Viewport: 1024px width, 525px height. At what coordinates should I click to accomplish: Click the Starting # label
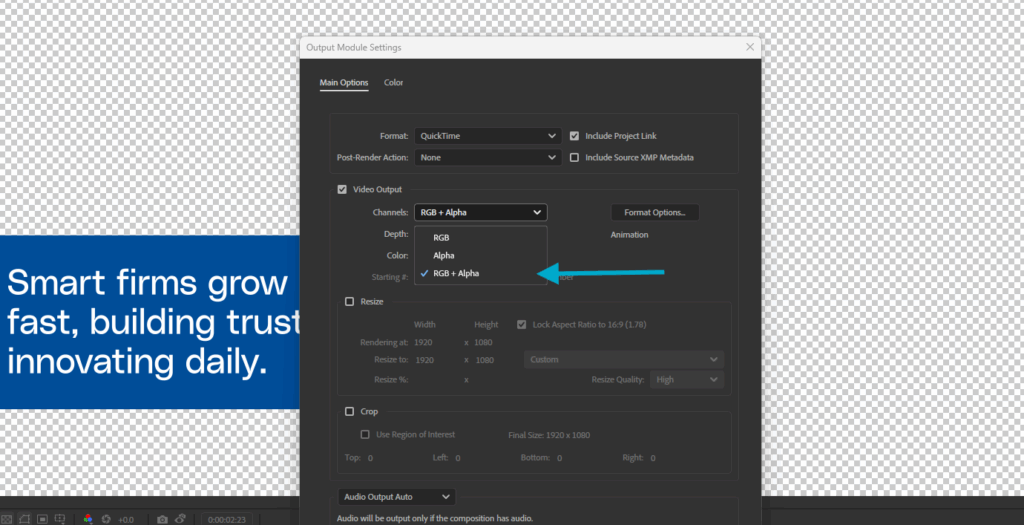(390, 278)
